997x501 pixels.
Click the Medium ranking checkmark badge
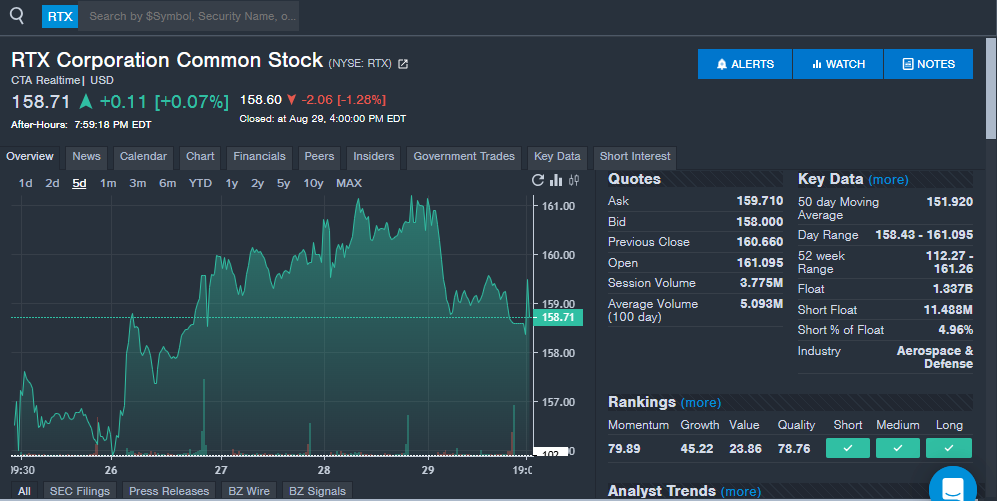tap(898, 448)
